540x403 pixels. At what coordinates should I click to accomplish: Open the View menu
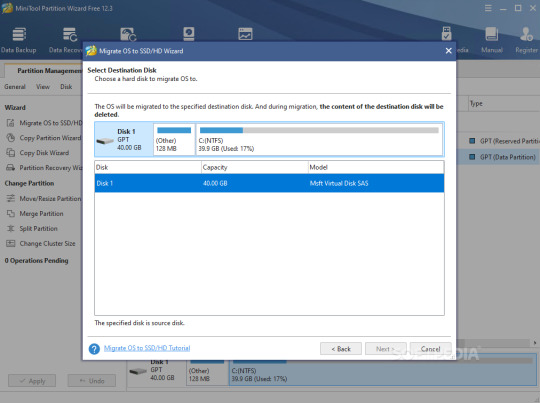(43, 87)
